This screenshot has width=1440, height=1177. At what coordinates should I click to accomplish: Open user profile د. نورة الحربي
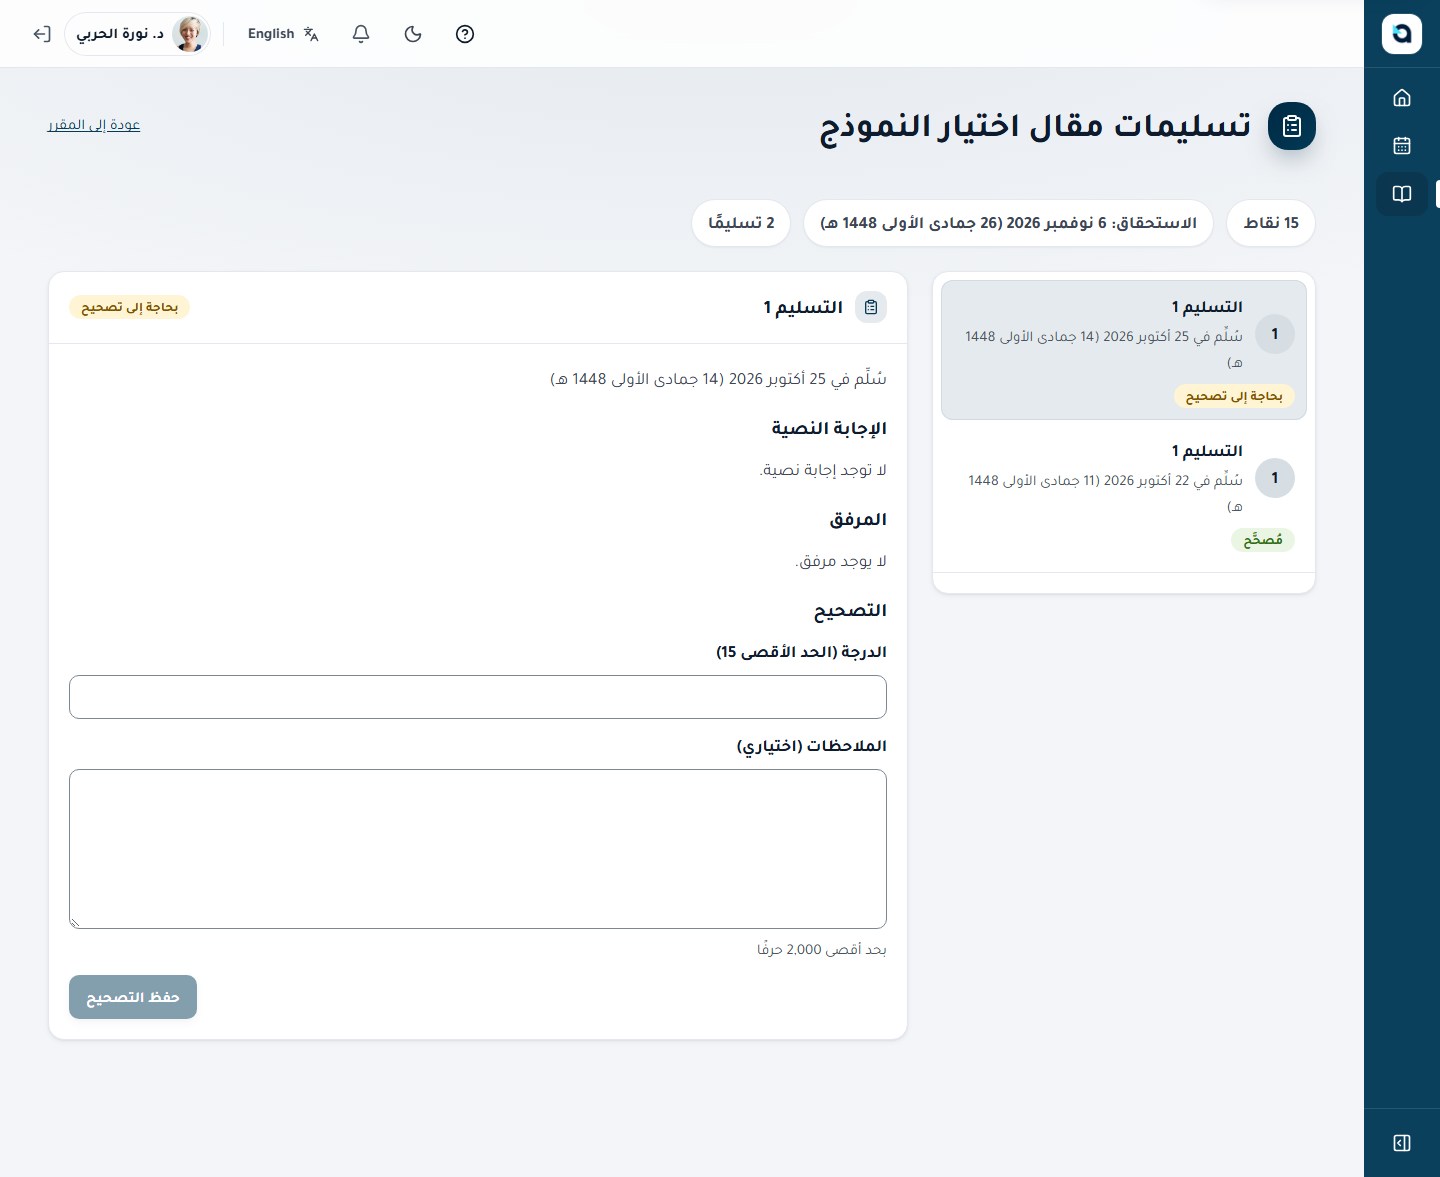pyautogui.click(x=138, y=34)
